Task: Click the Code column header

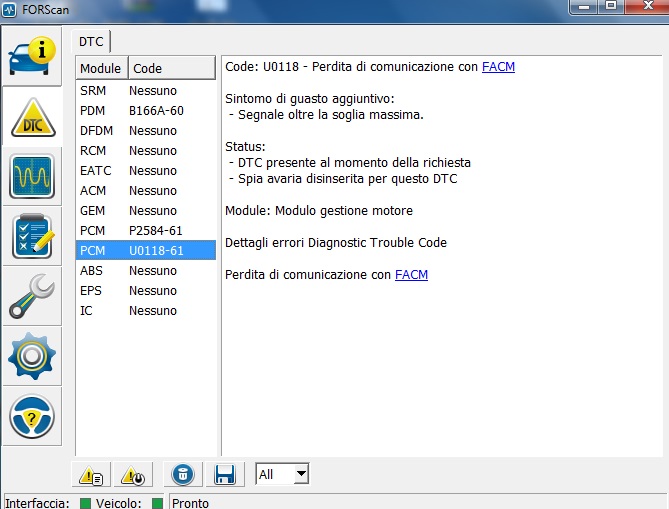Action: [172, 68]
